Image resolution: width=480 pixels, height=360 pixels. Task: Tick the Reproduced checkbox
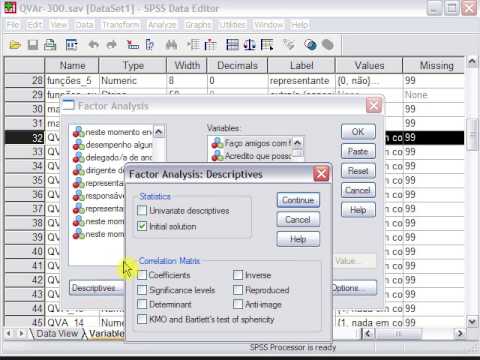tap(238, 290)
